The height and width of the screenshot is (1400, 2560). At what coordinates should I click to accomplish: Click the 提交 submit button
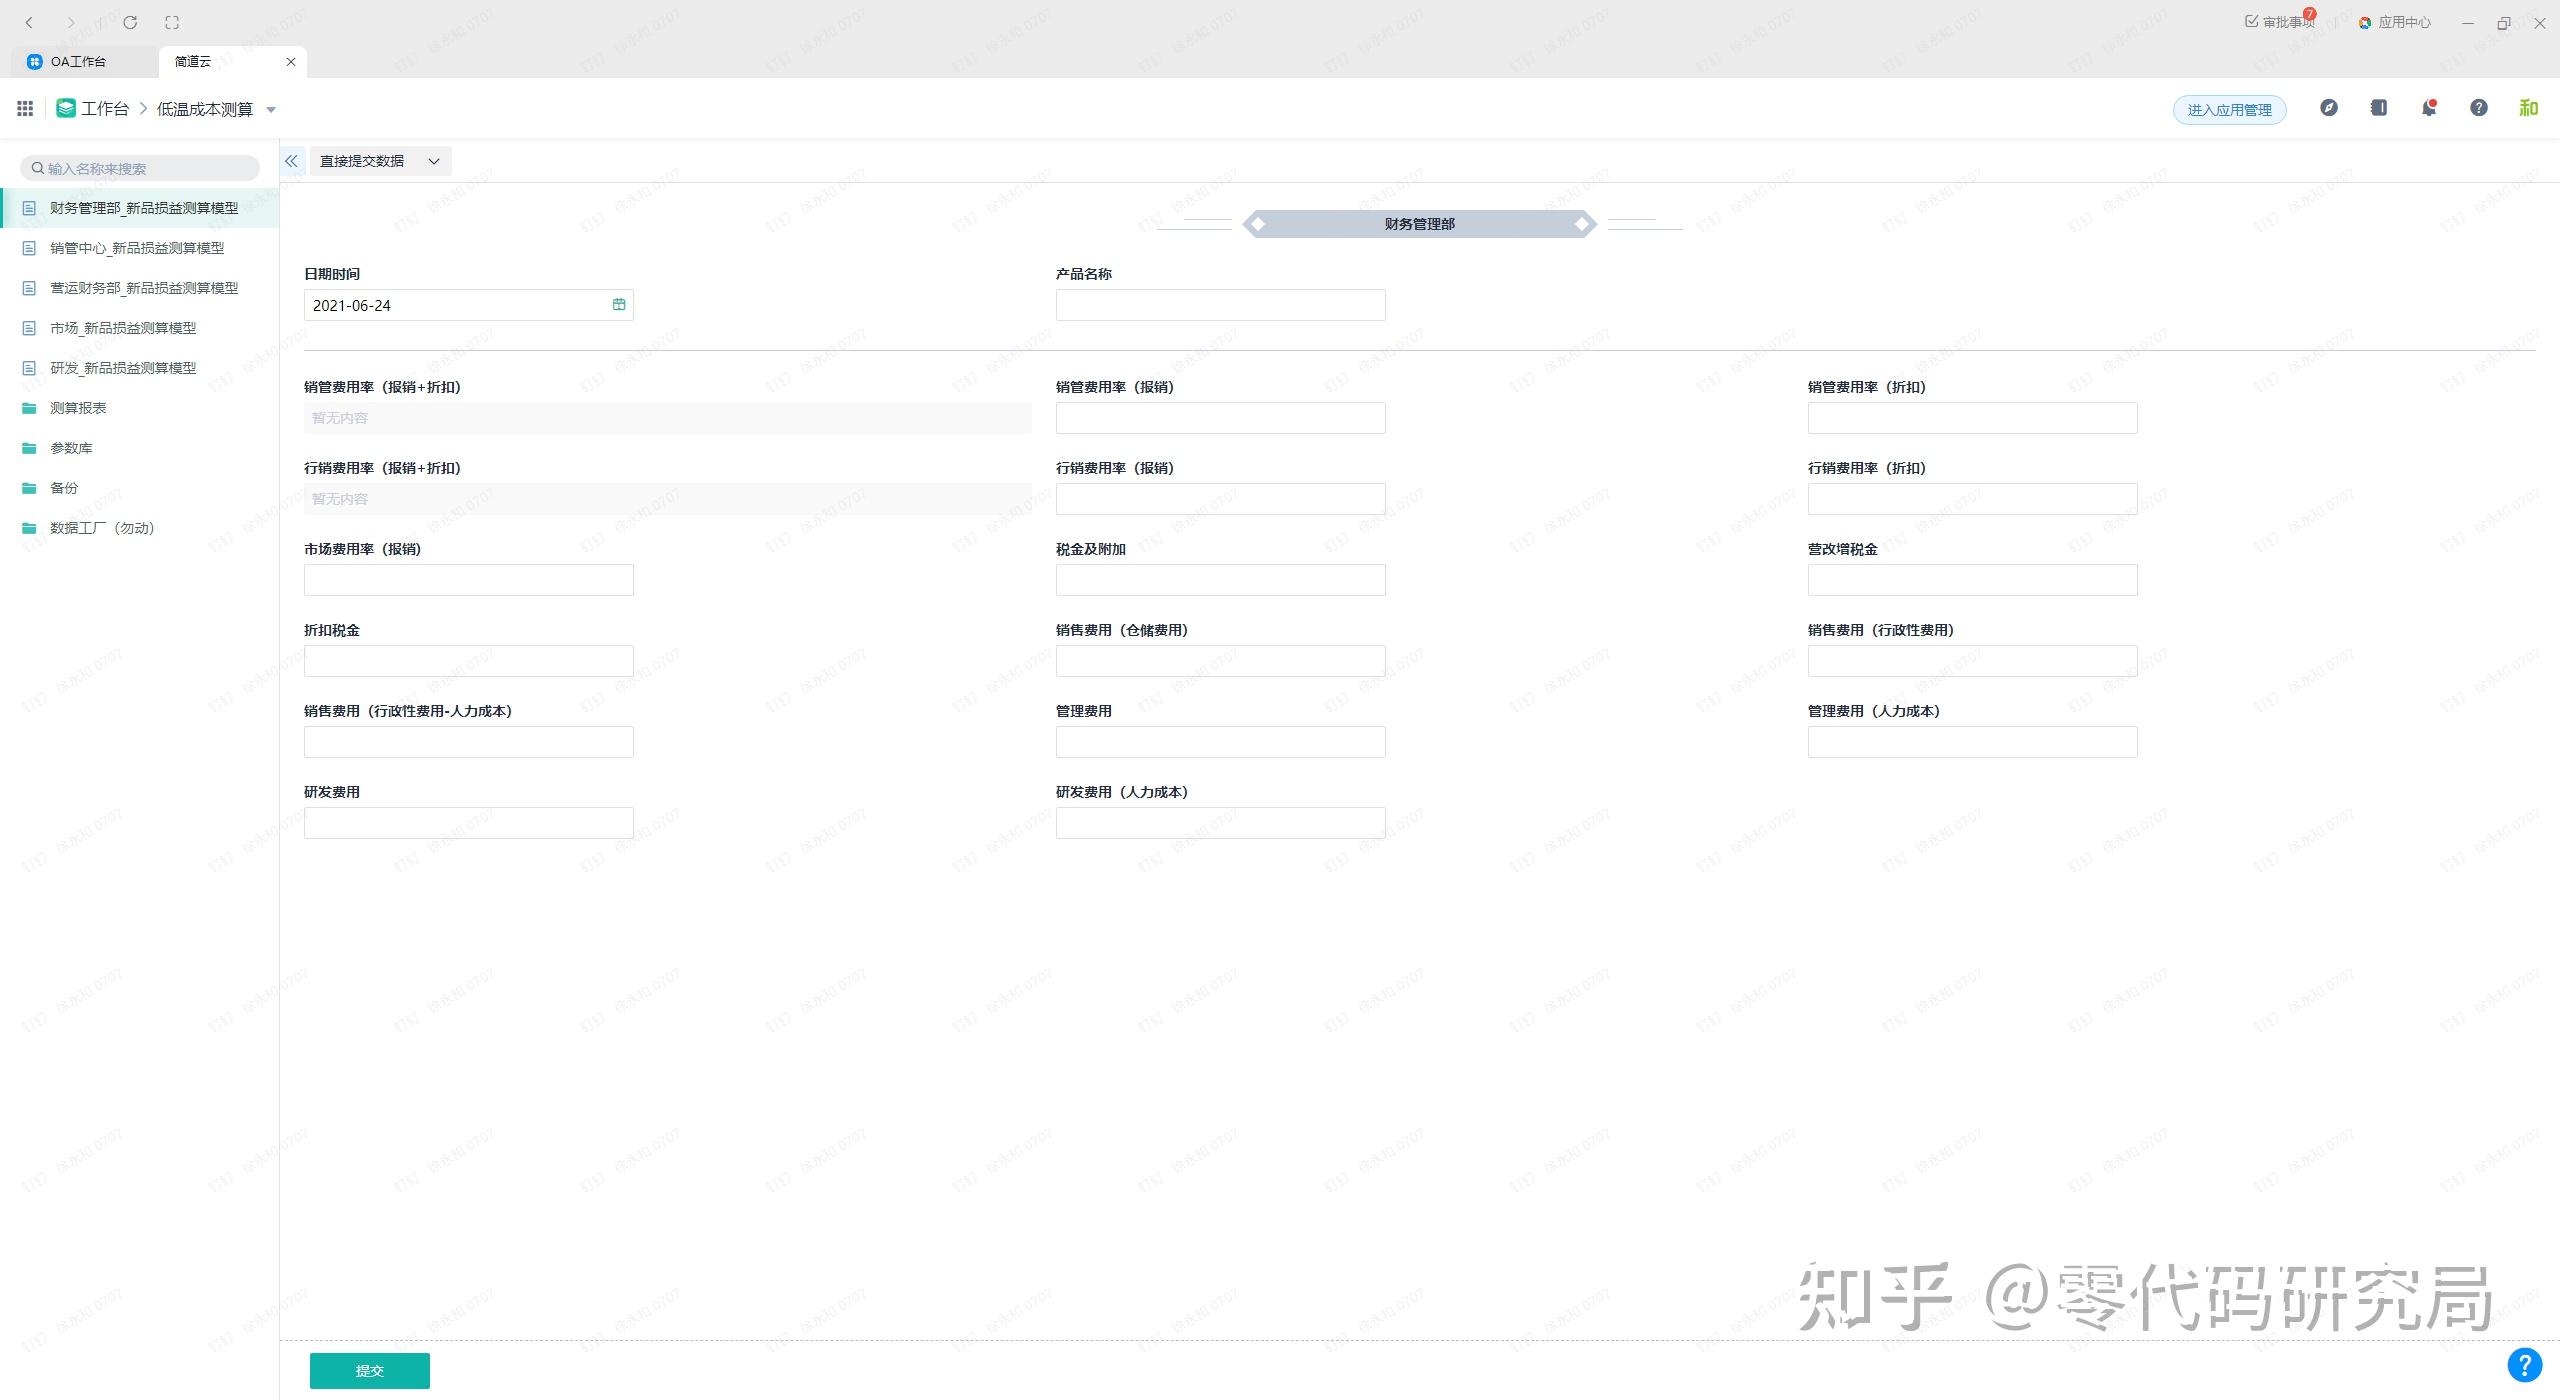click(x=369, y=1371)
